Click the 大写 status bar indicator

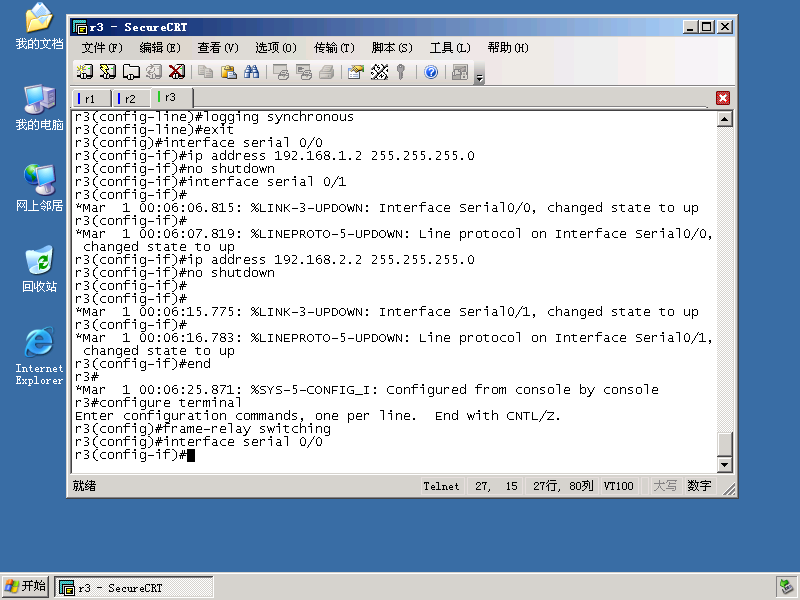(x=665, y=486)
